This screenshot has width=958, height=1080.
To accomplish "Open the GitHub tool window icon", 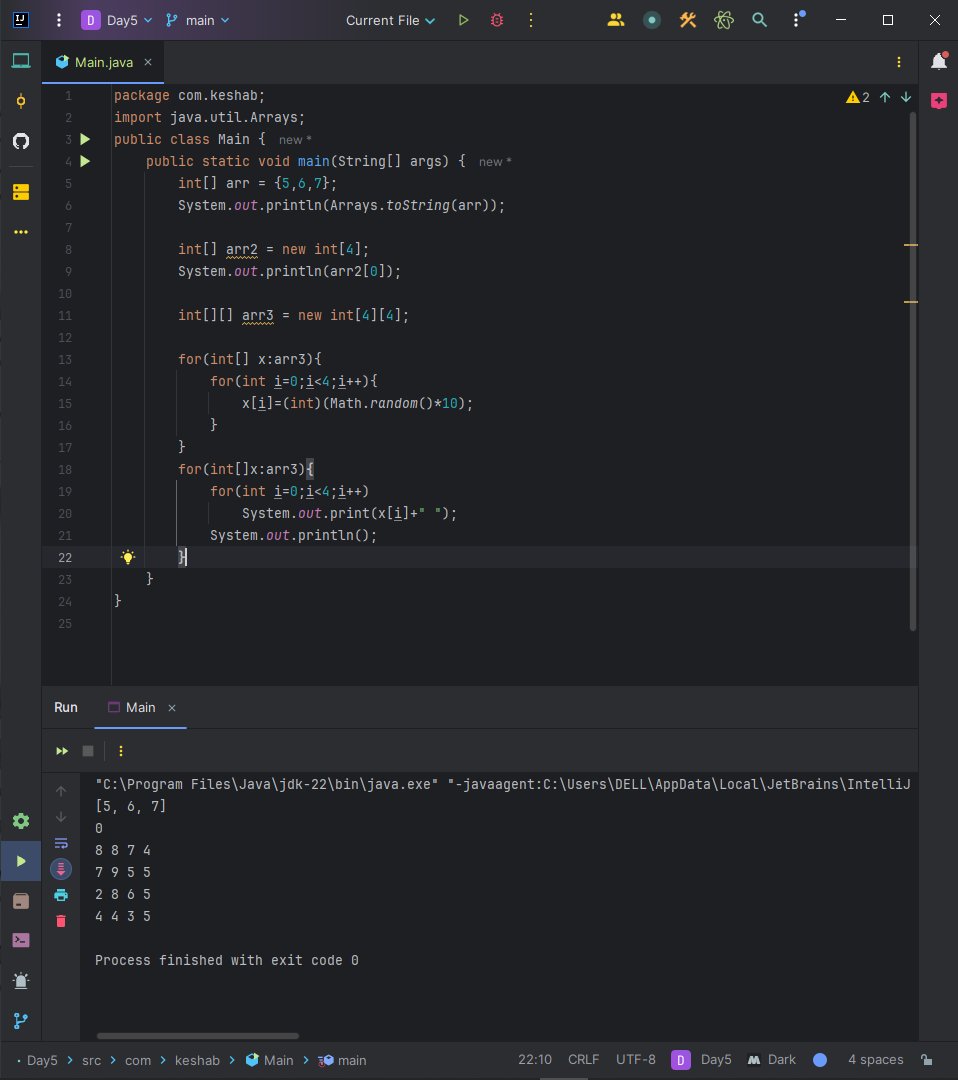I will [x=21, y=141].
